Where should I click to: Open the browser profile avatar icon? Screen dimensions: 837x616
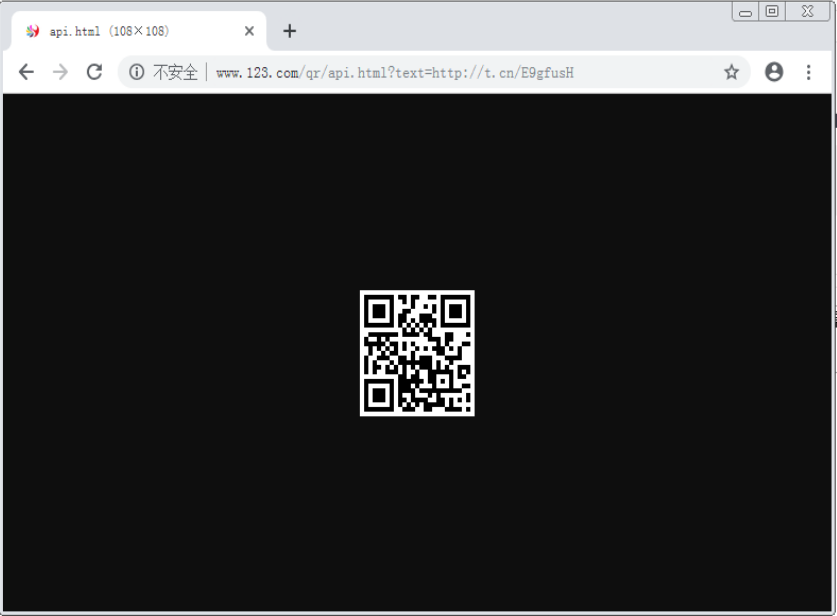tap(774, 71)
